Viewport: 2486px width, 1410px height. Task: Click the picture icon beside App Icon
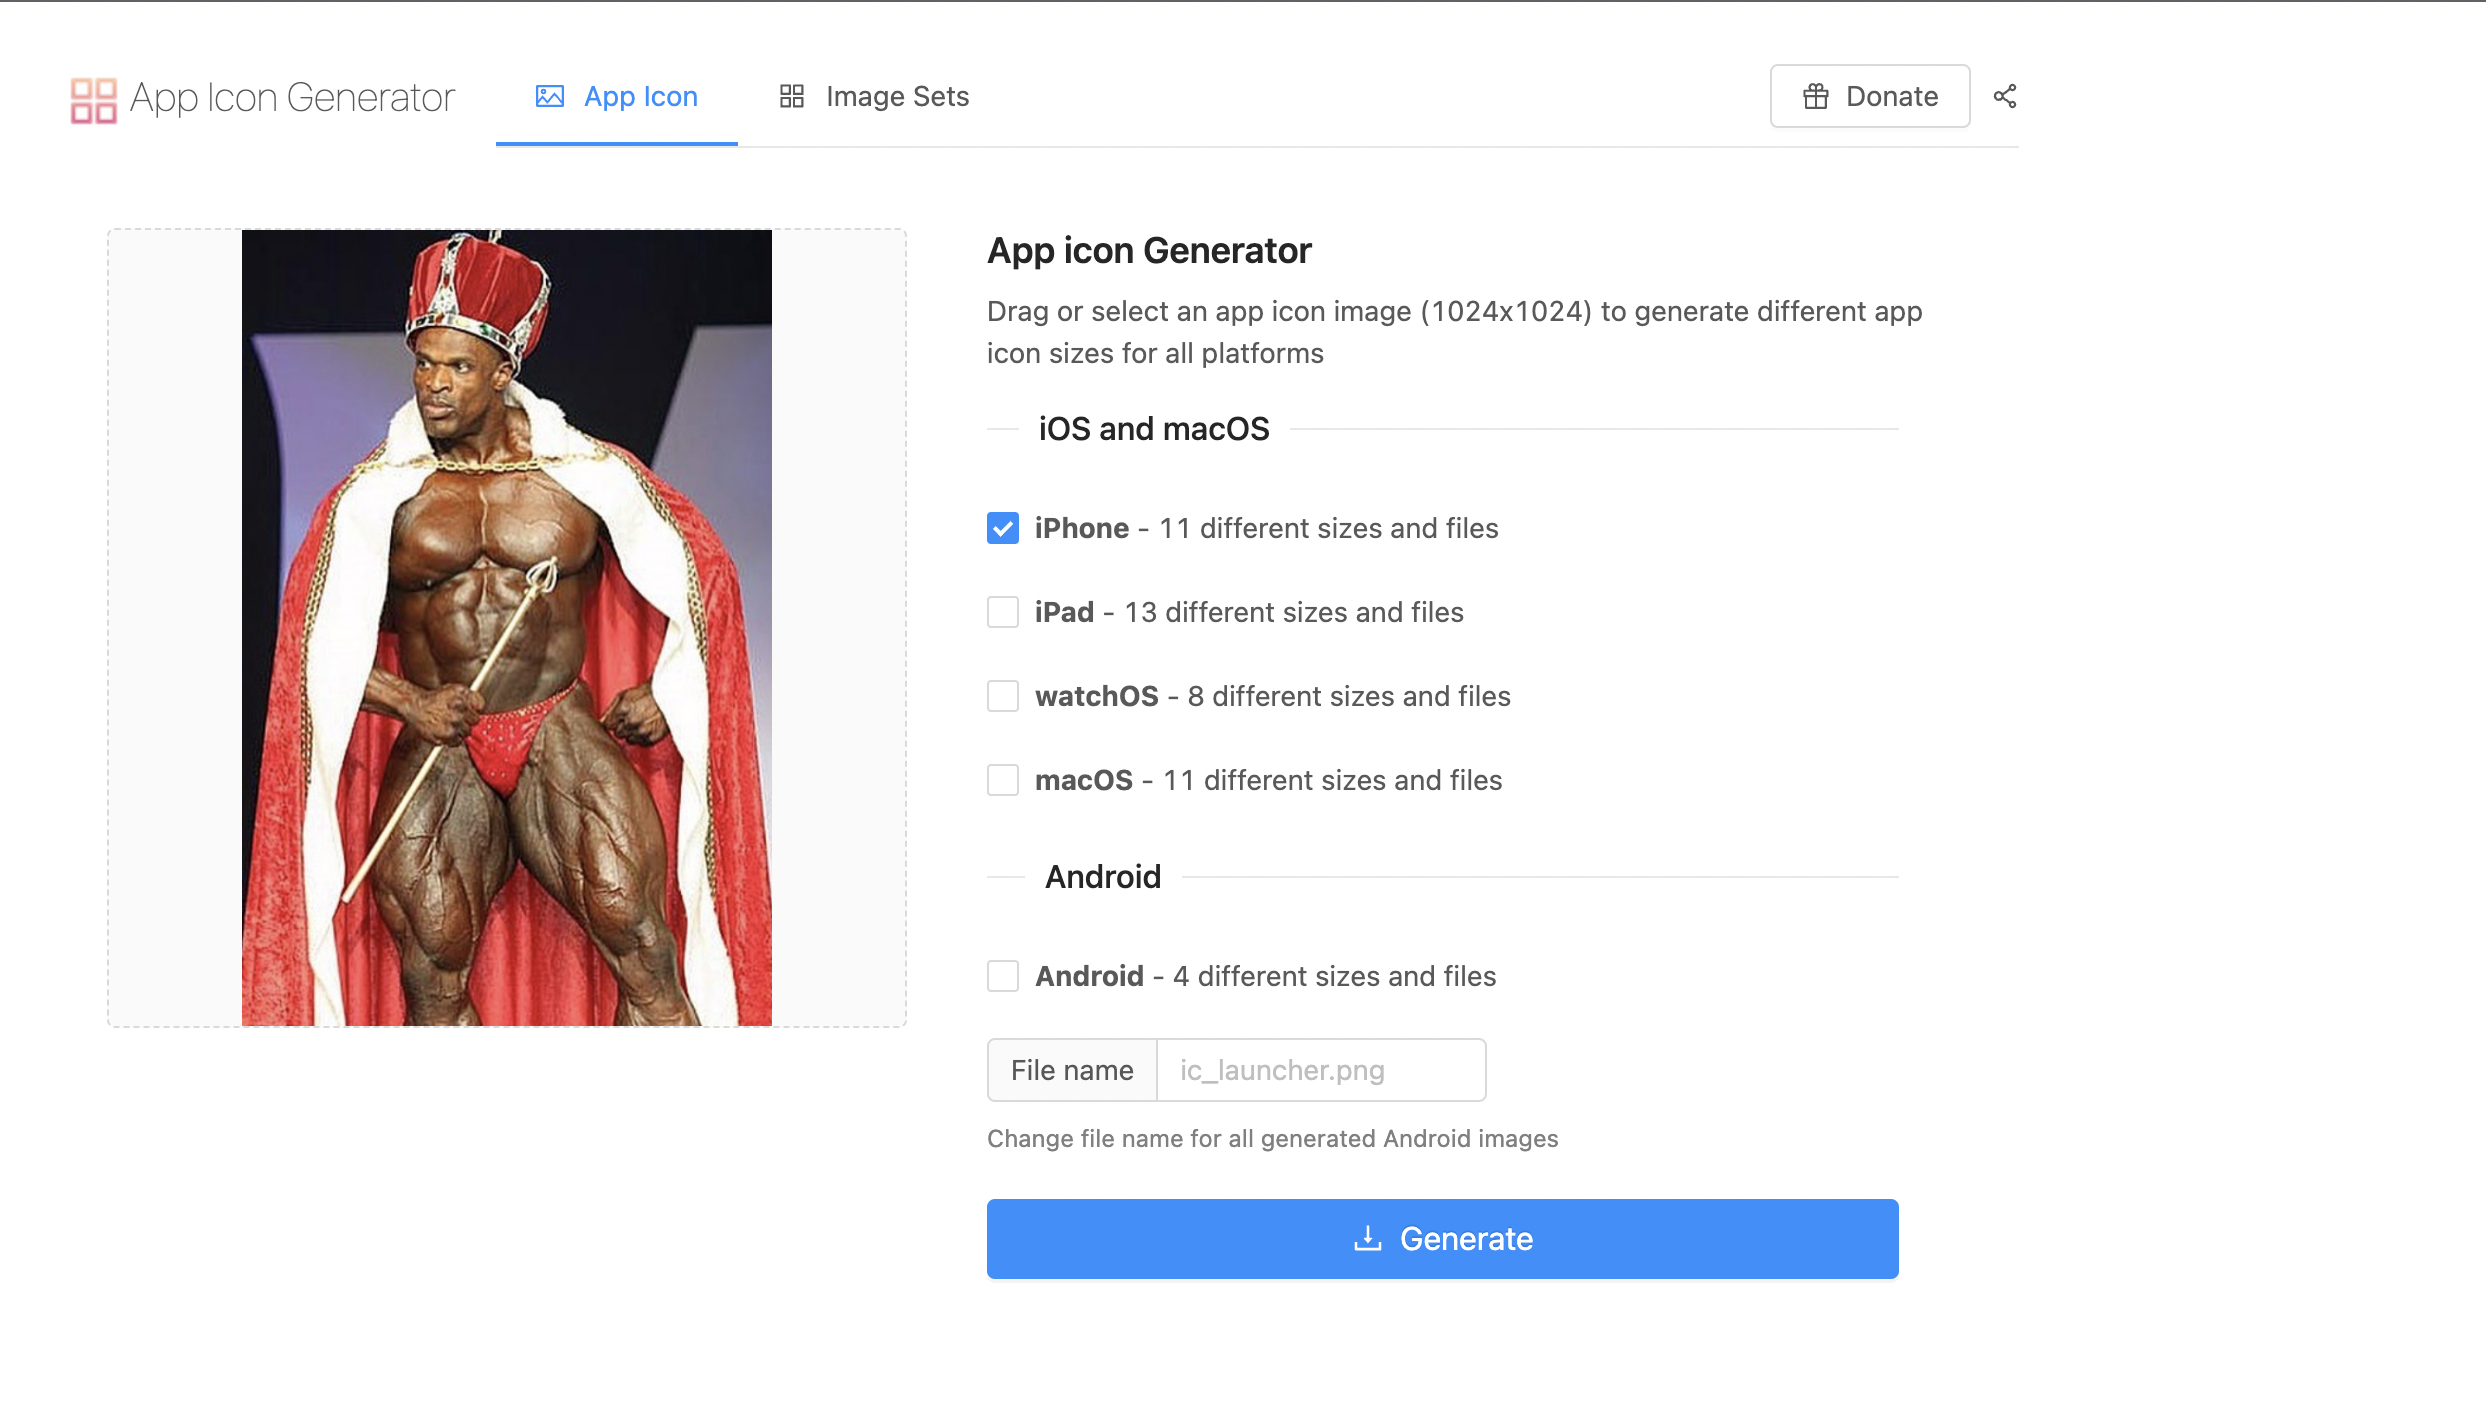pos(550,96)
